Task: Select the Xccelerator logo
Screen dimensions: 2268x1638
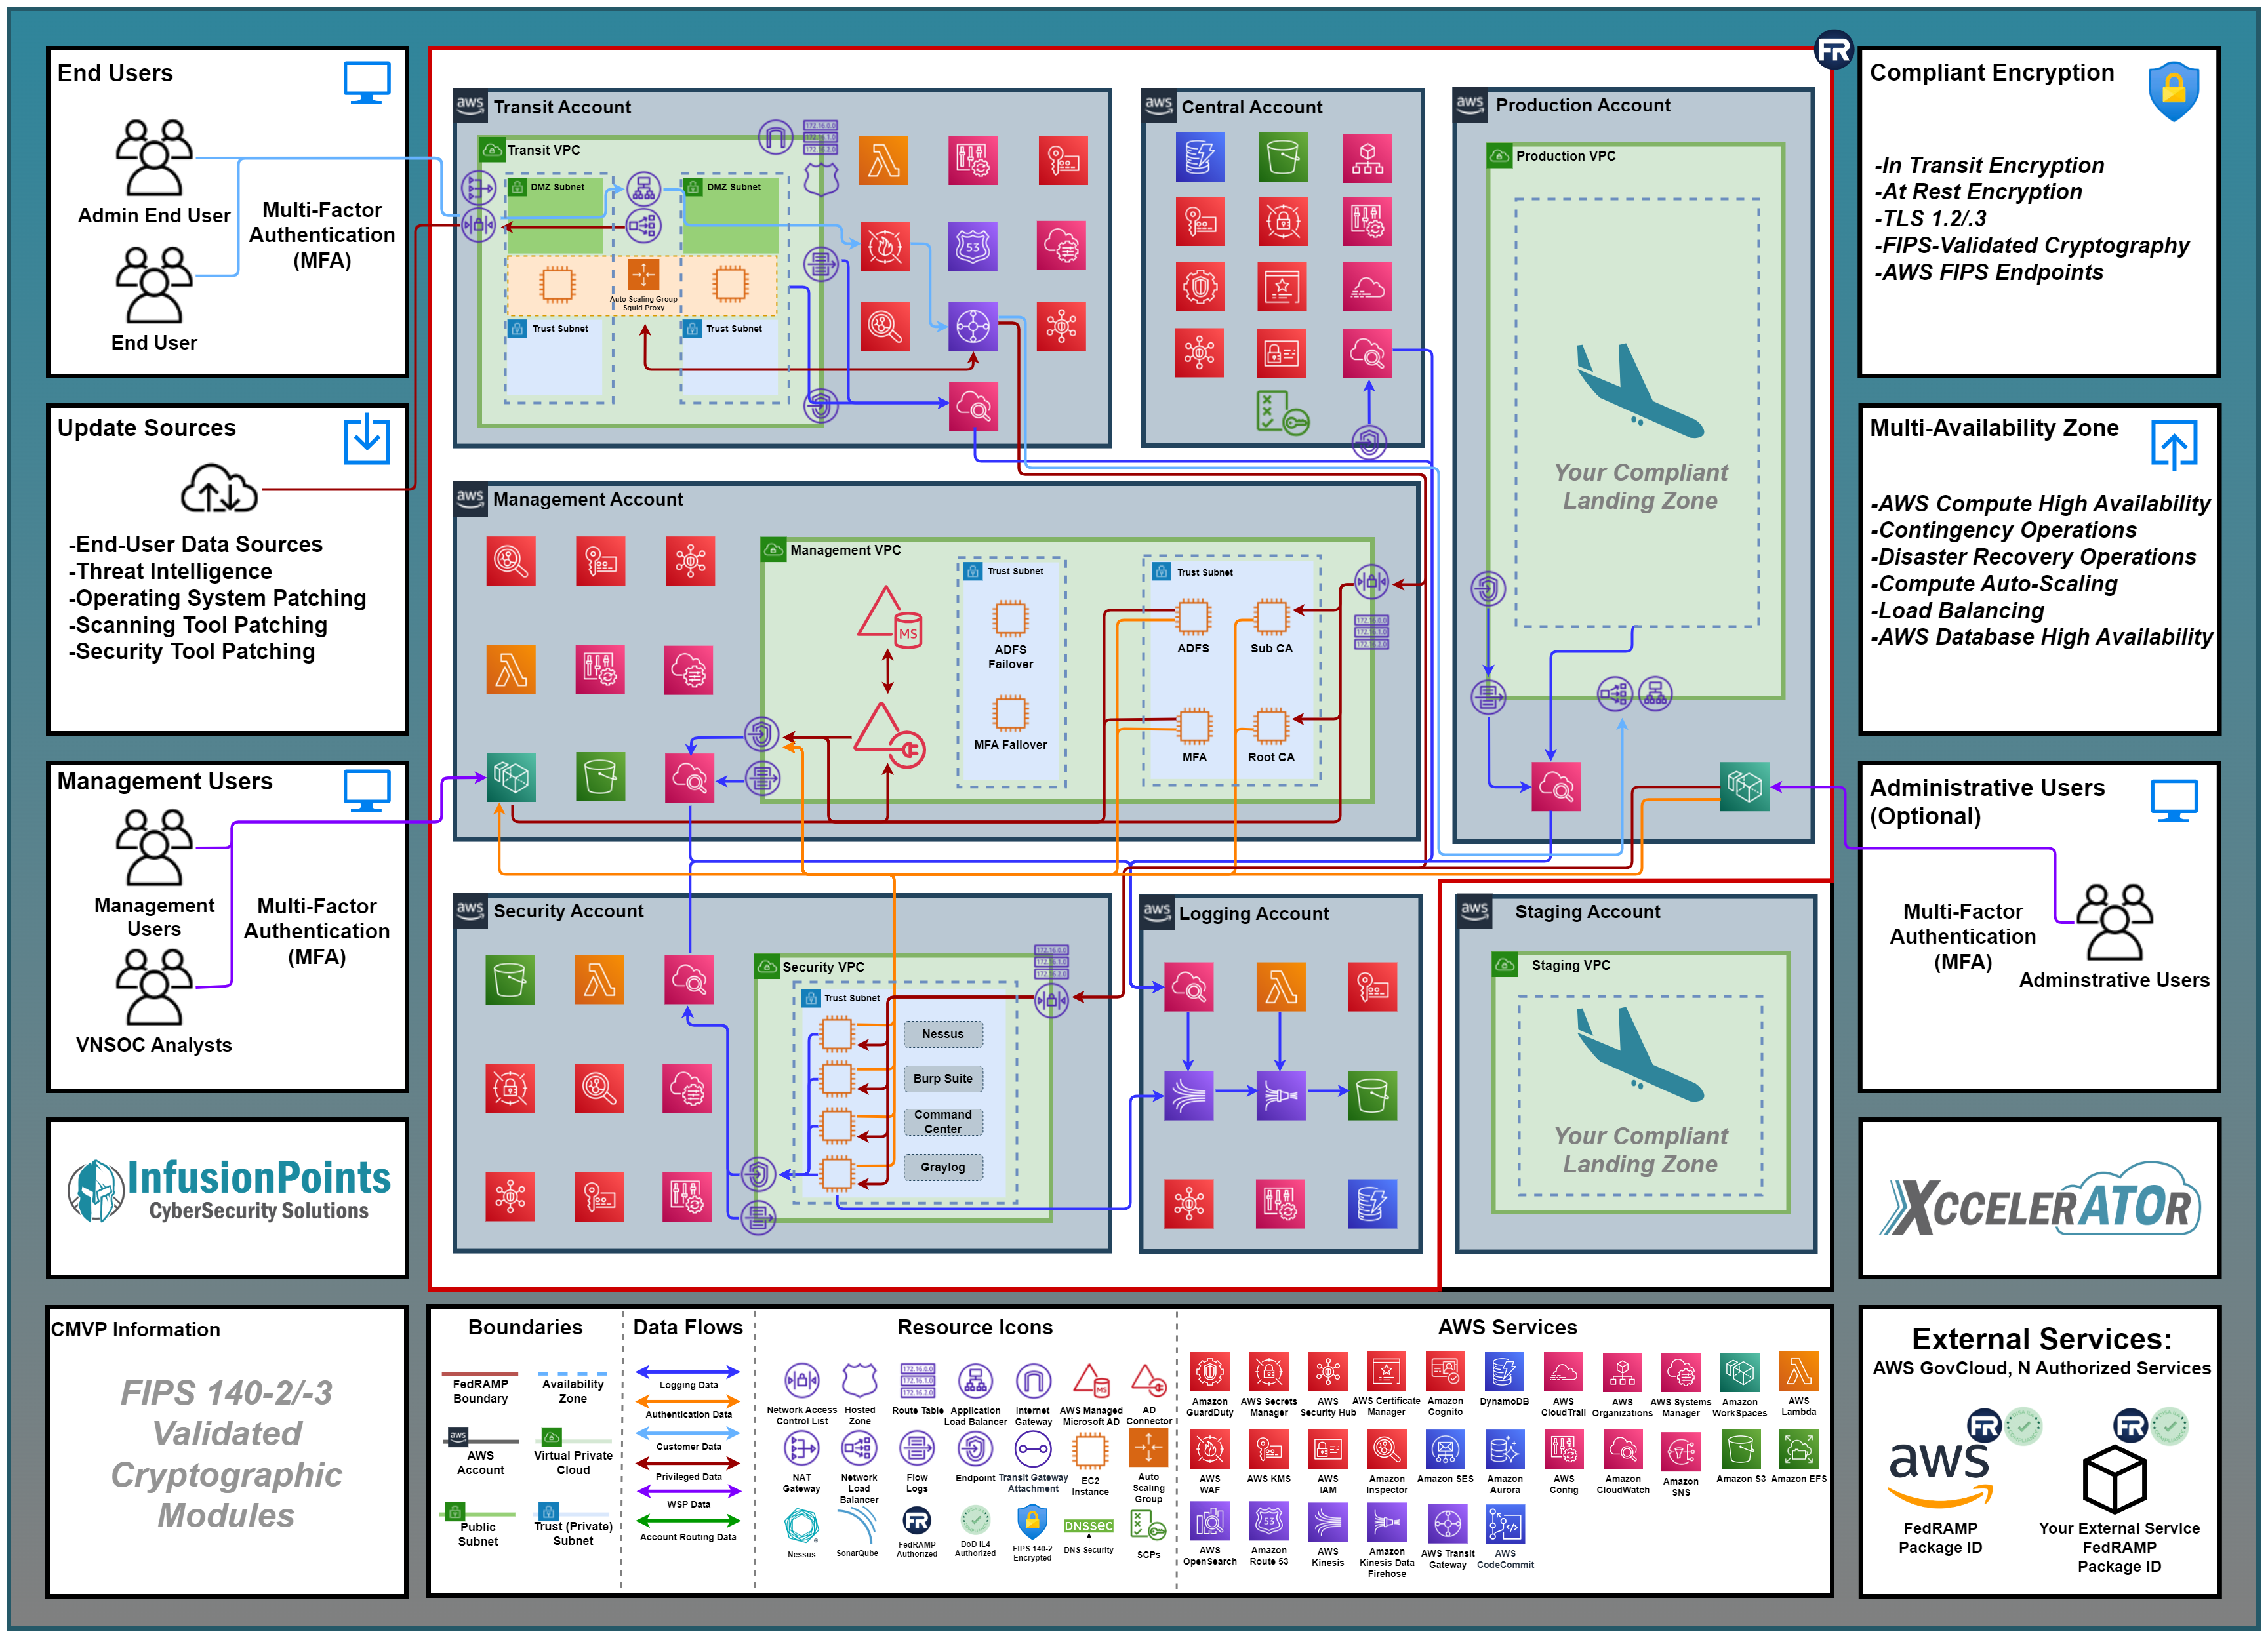Action: click(x=2040, y=1198)
